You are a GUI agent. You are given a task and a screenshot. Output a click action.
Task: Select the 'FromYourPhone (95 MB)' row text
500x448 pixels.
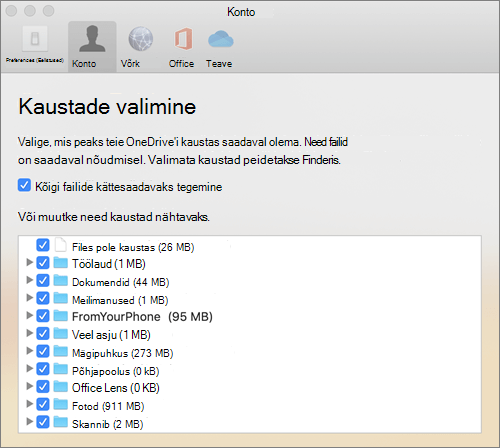[x=142, y=317]
